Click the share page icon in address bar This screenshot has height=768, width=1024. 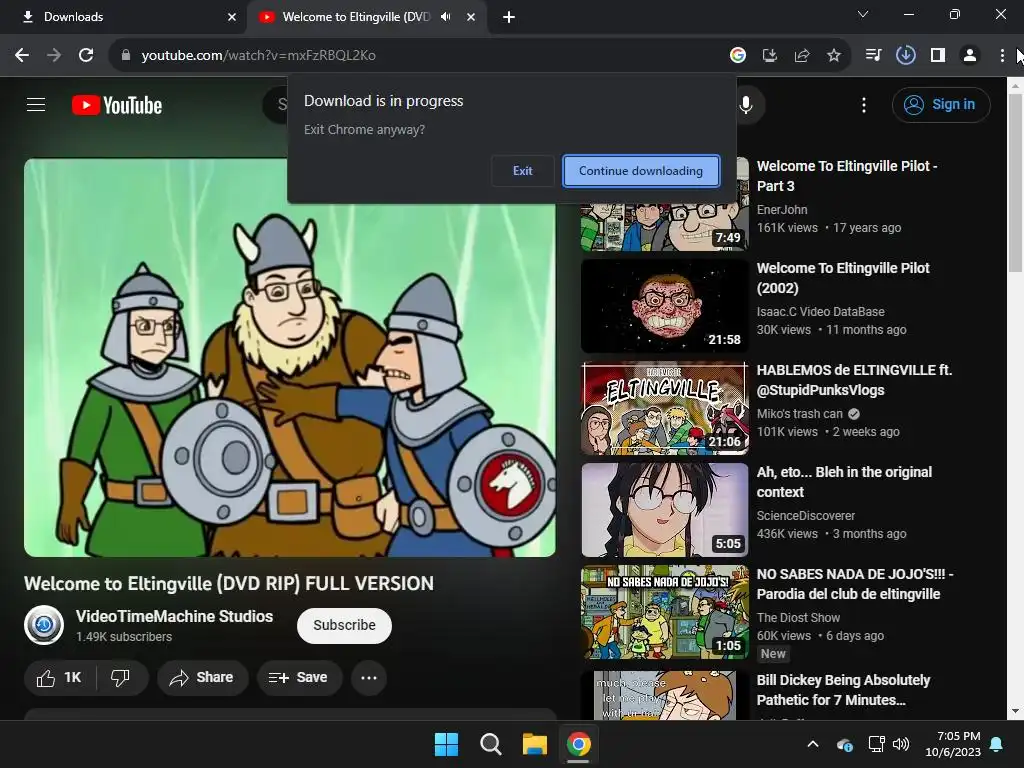click(802, 56)
